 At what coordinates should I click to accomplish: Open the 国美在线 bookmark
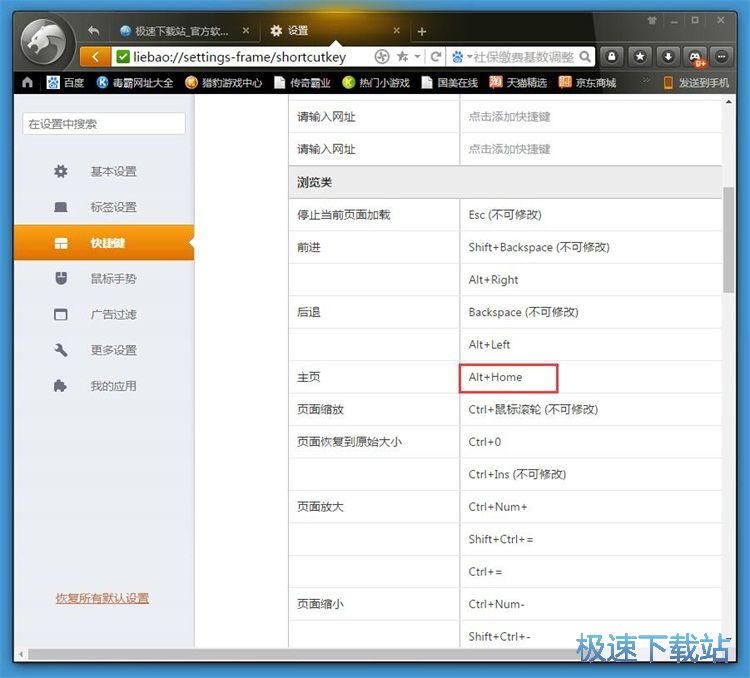point(450,82)
